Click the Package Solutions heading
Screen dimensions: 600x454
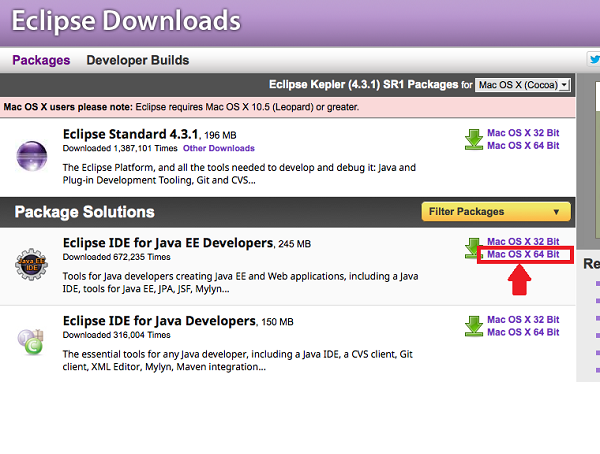[85, 212]
